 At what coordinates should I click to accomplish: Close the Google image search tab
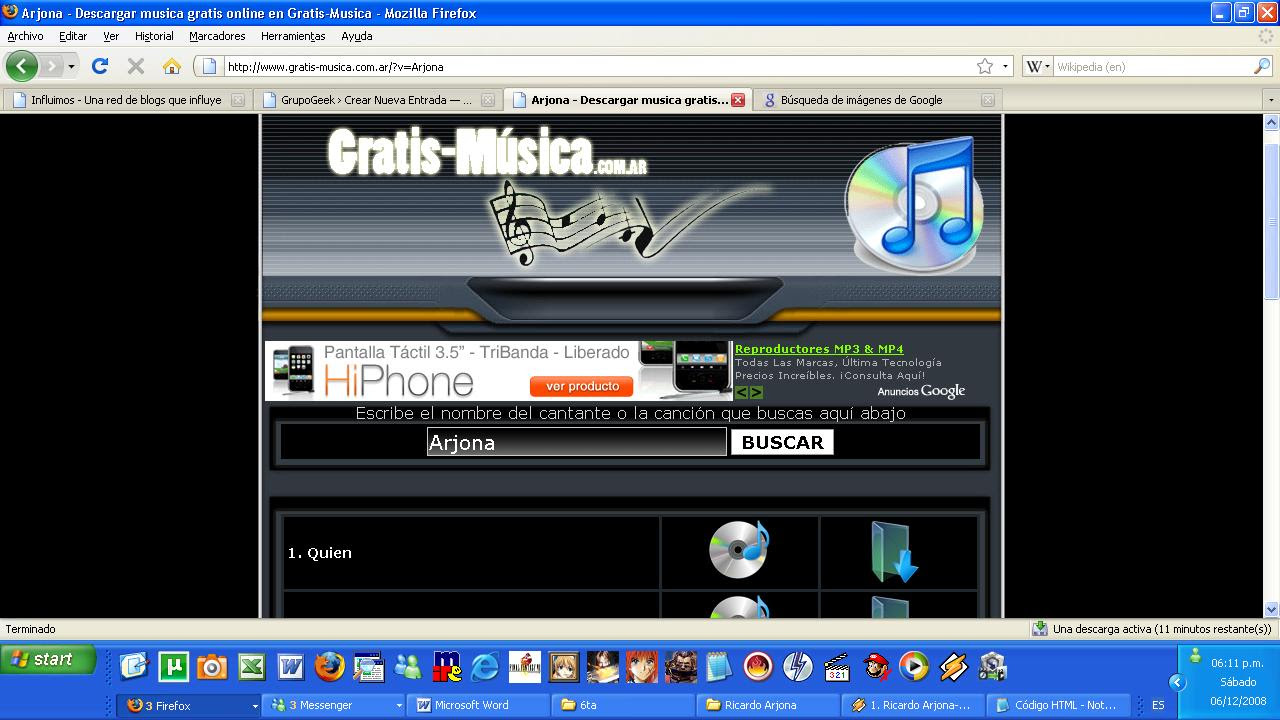988,100
